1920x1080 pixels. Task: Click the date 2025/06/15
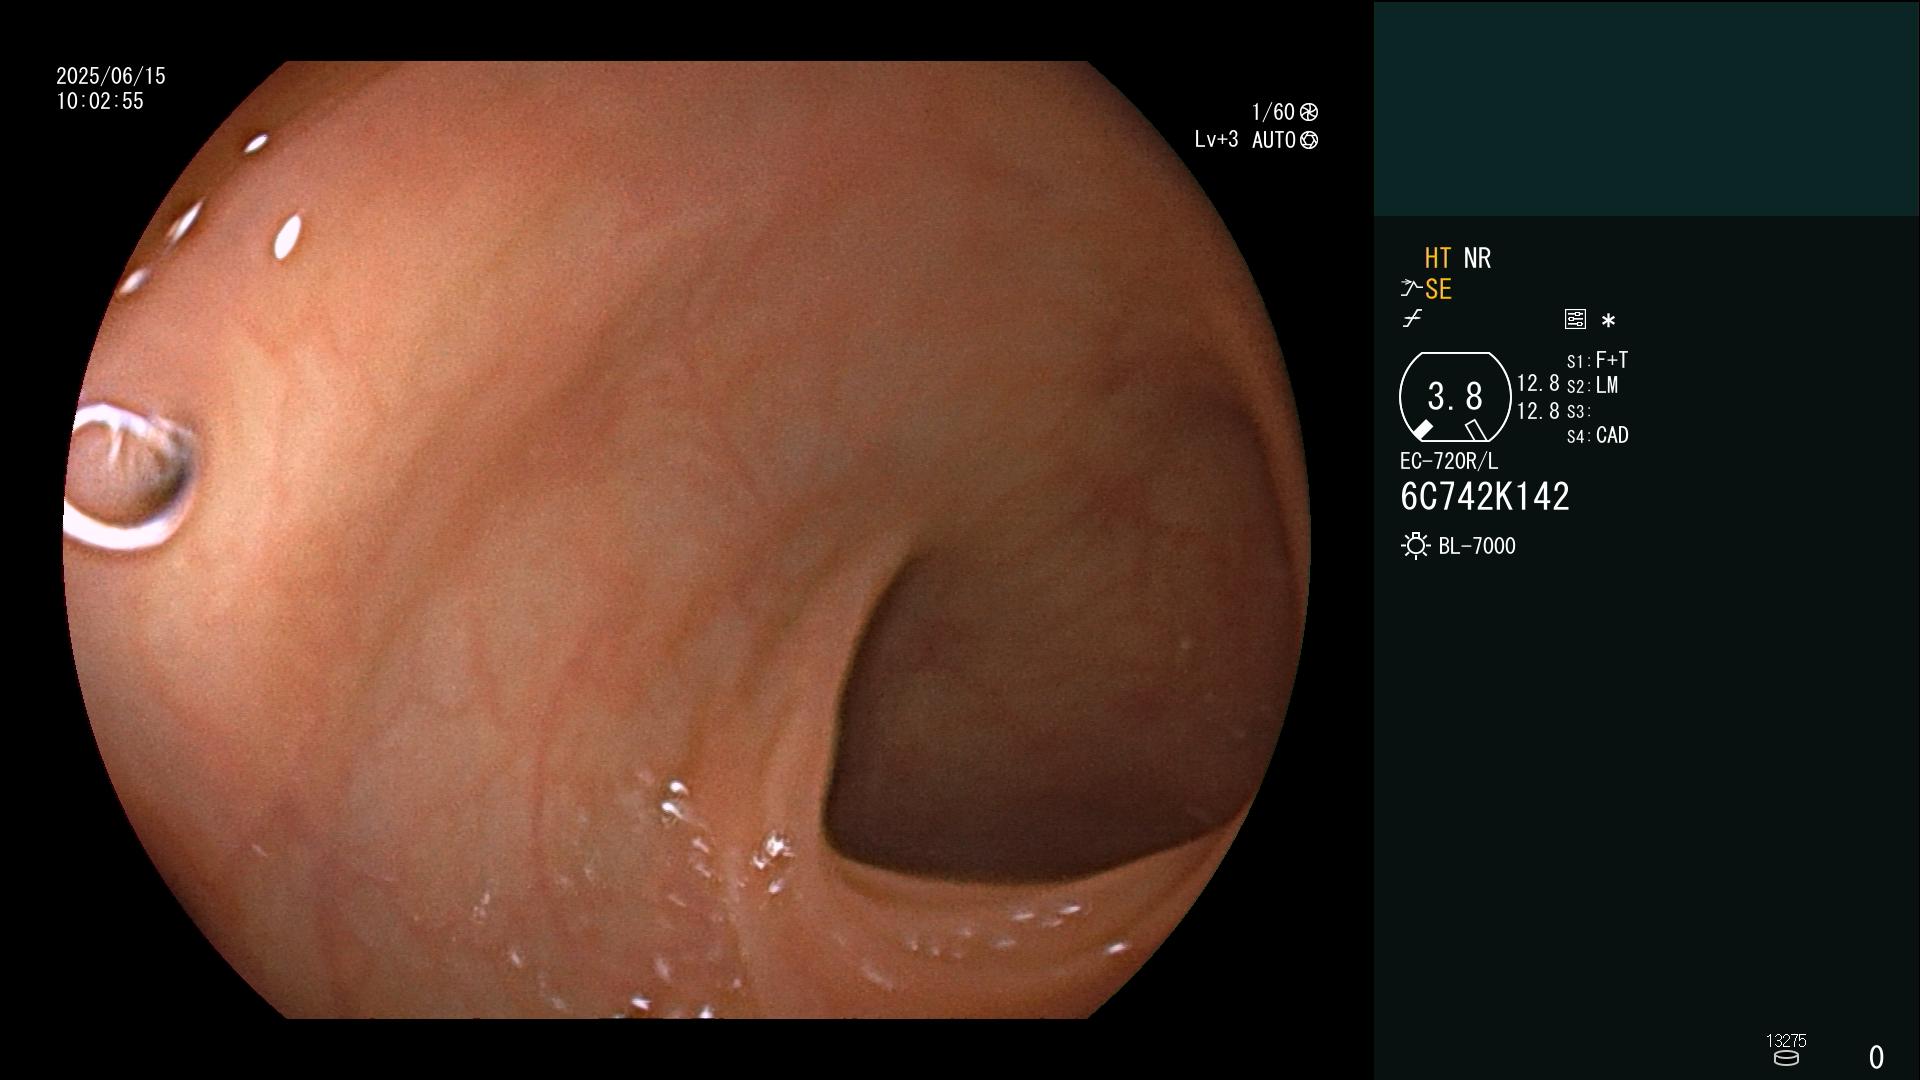pyautogui.click(x=111, y=76)
